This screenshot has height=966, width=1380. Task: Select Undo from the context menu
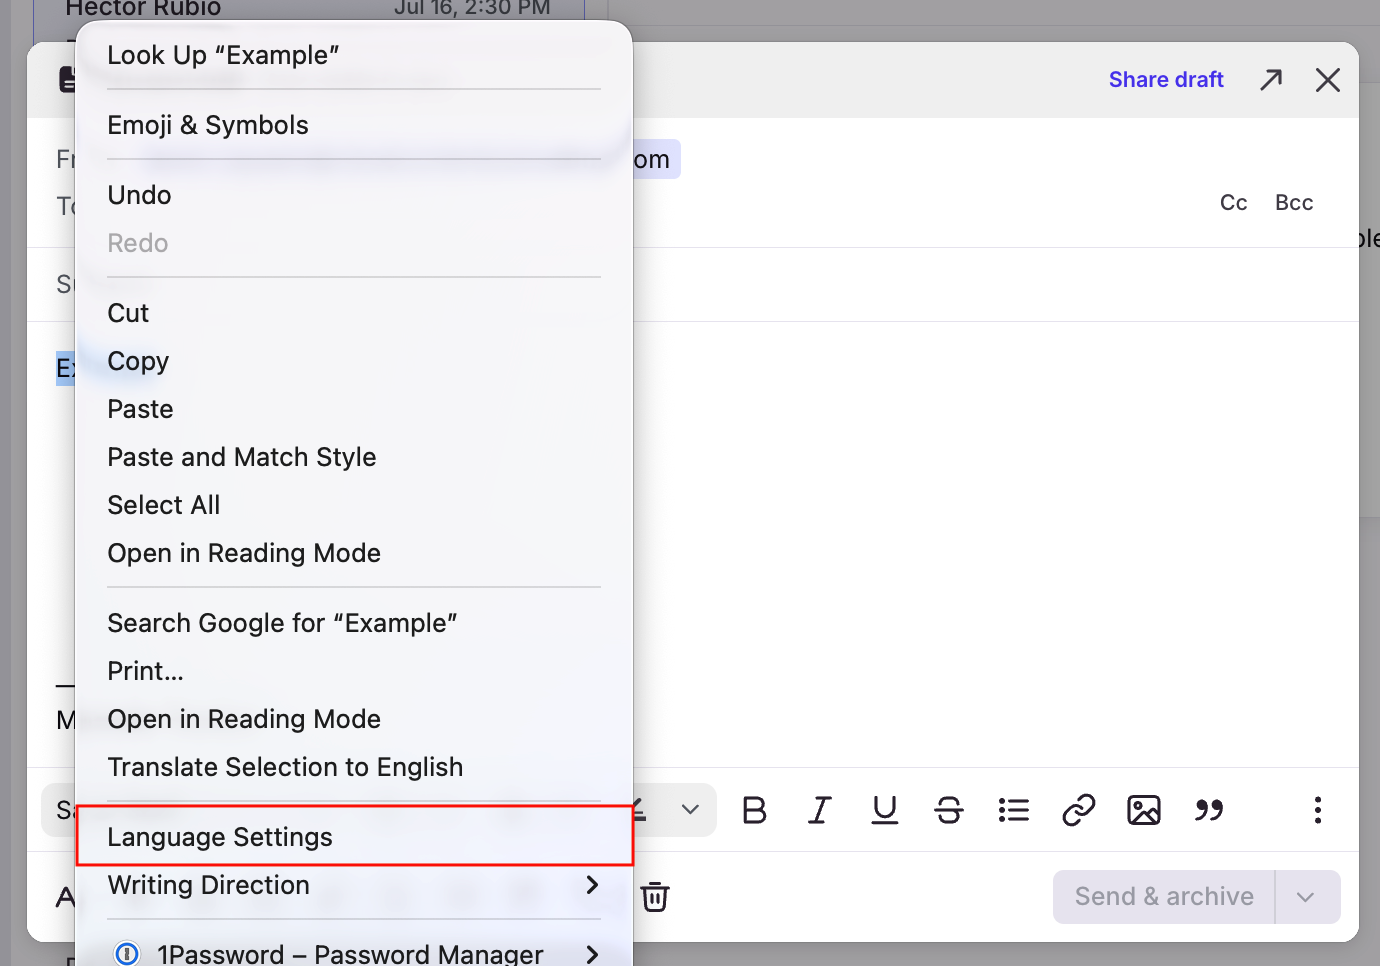point(354,195)
